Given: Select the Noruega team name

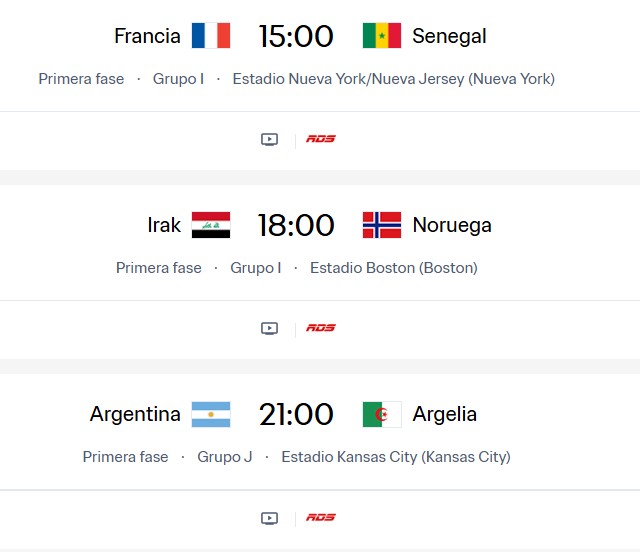Looking at the screenshot, I should (452, 225).
